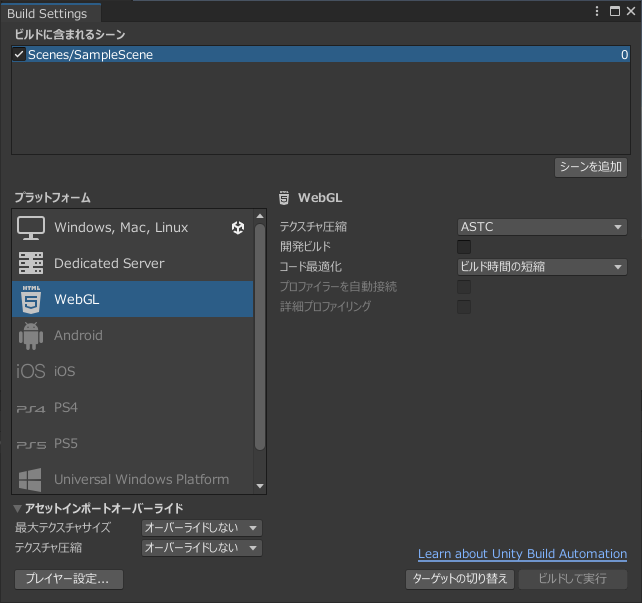
Task: Click the platform list scrollbar thumb
Action: (260, 337)
